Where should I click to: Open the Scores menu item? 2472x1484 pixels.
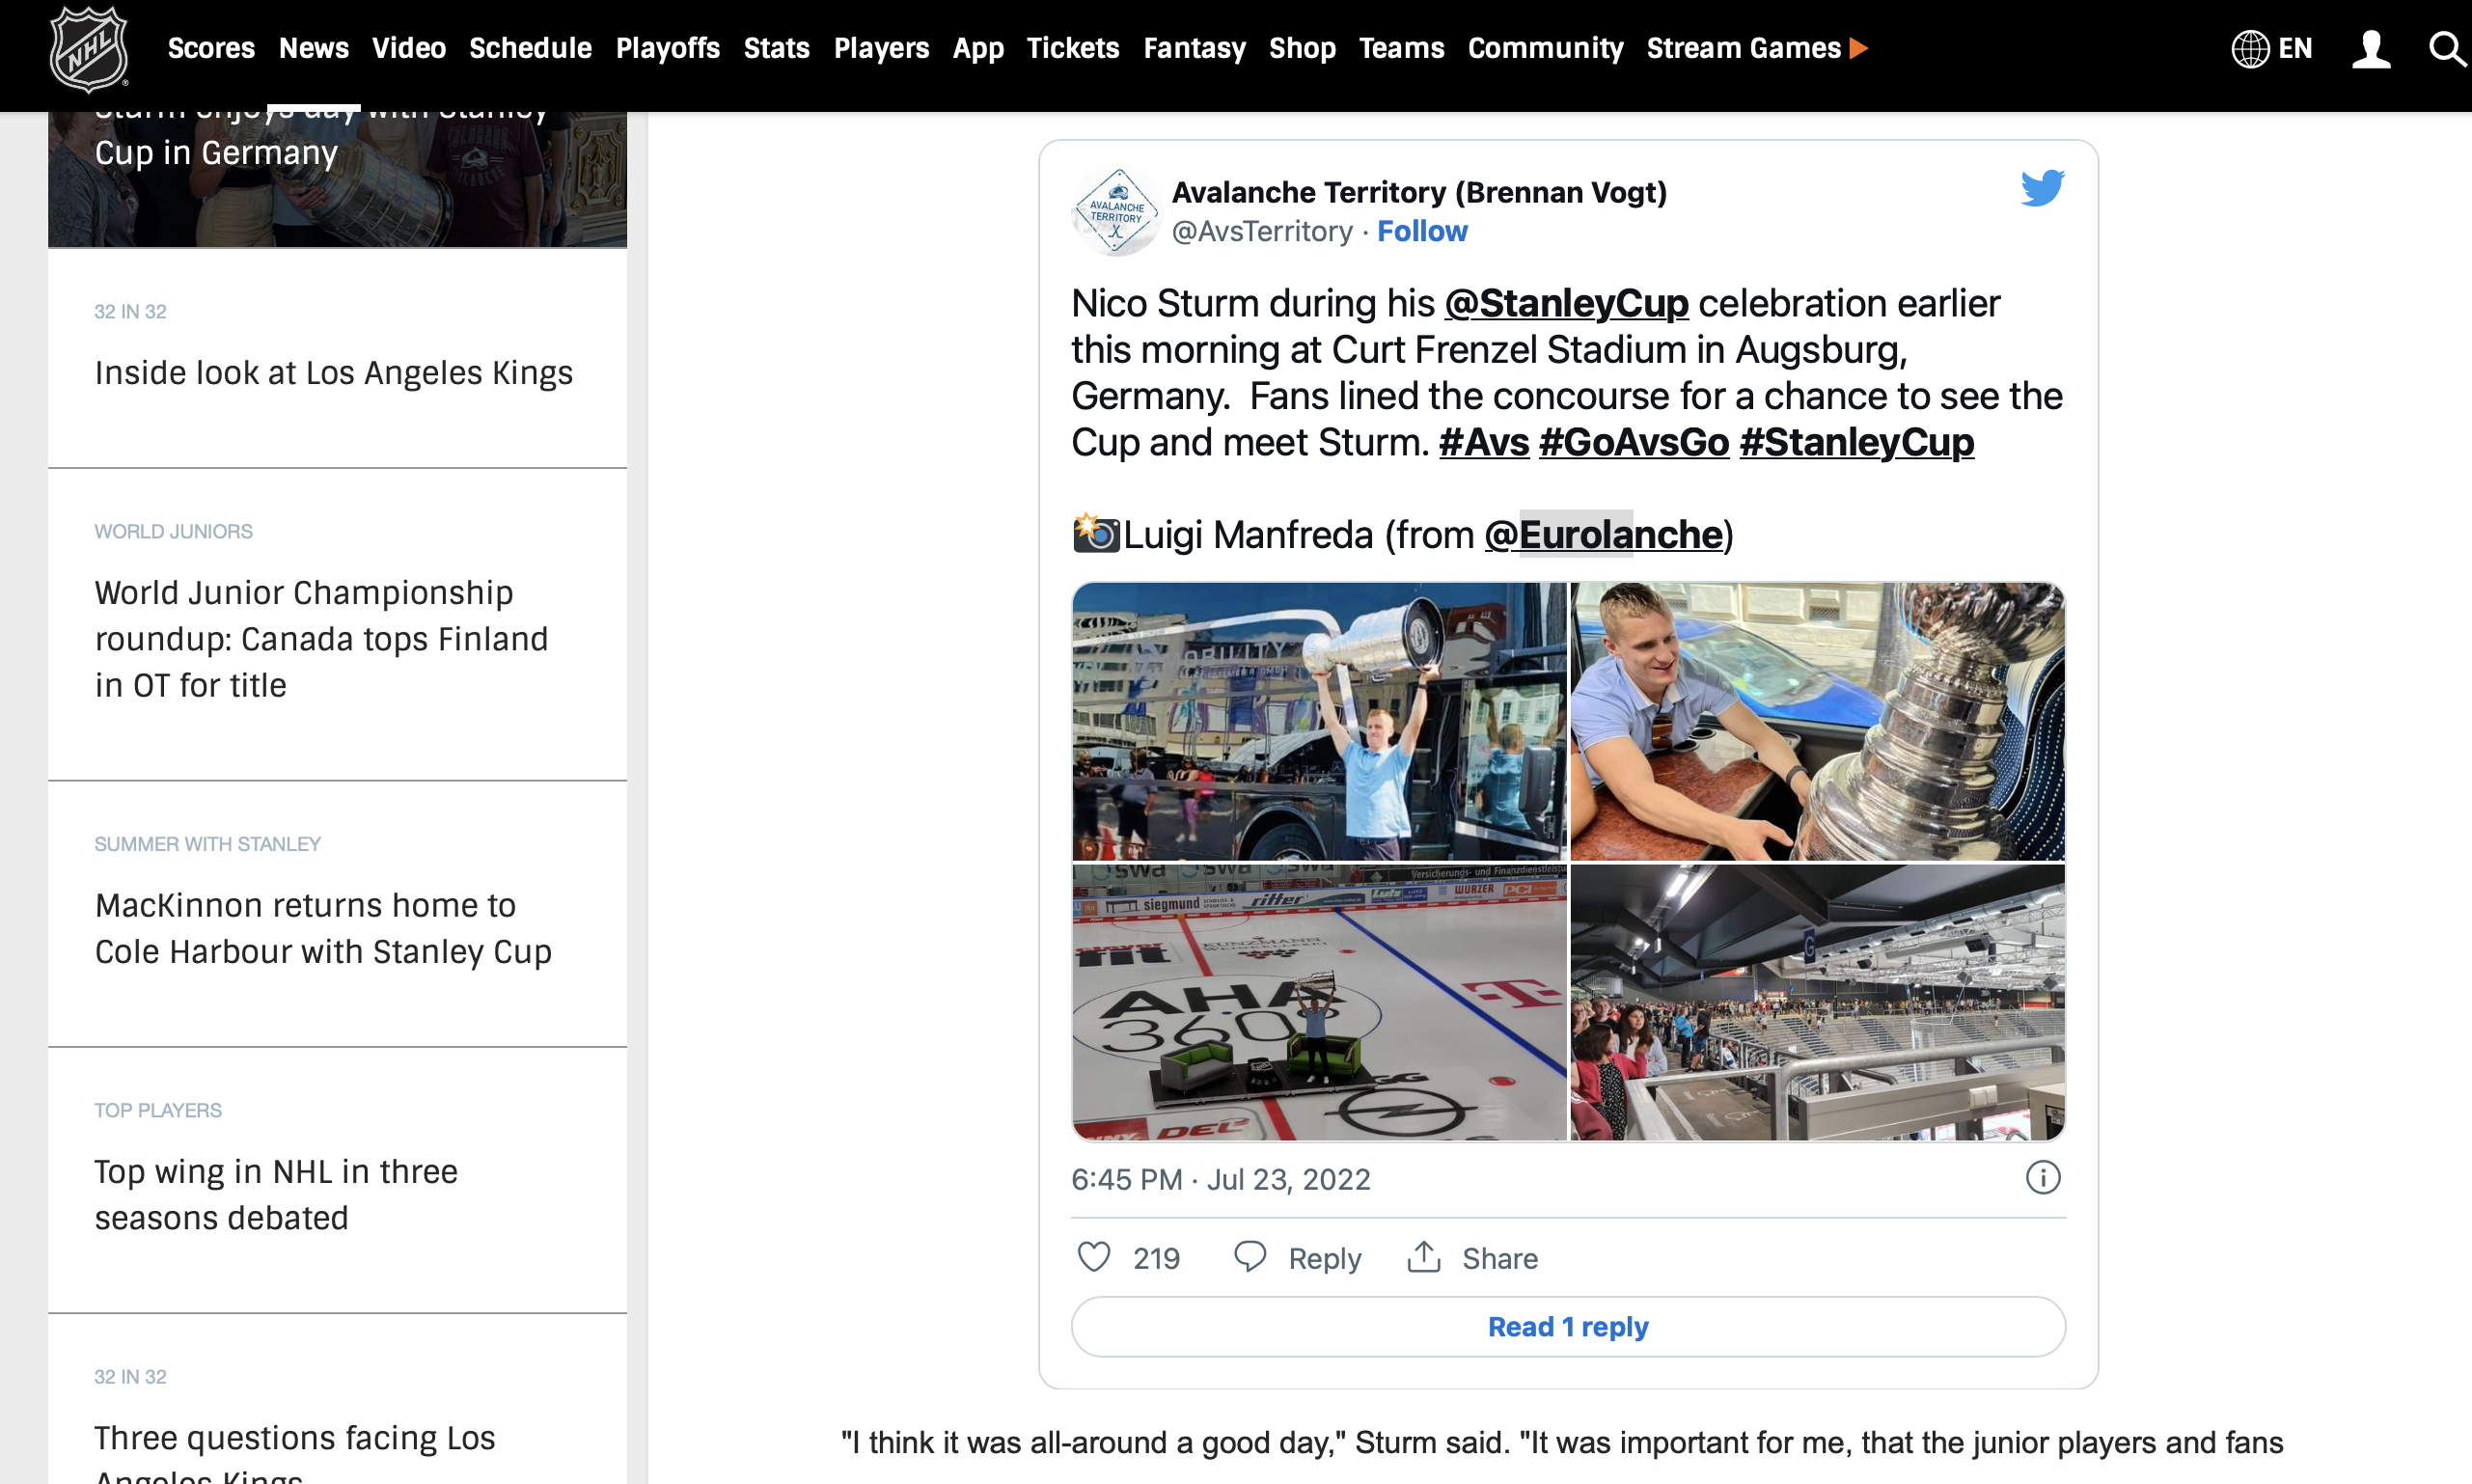click(x=211, y=48)
